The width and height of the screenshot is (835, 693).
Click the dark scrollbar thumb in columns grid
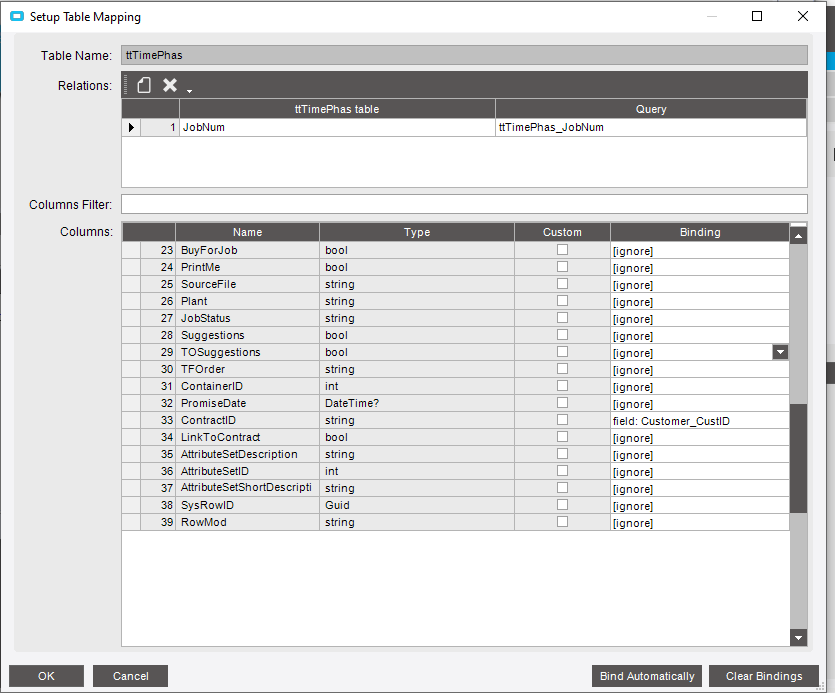(x=798, y=458)
